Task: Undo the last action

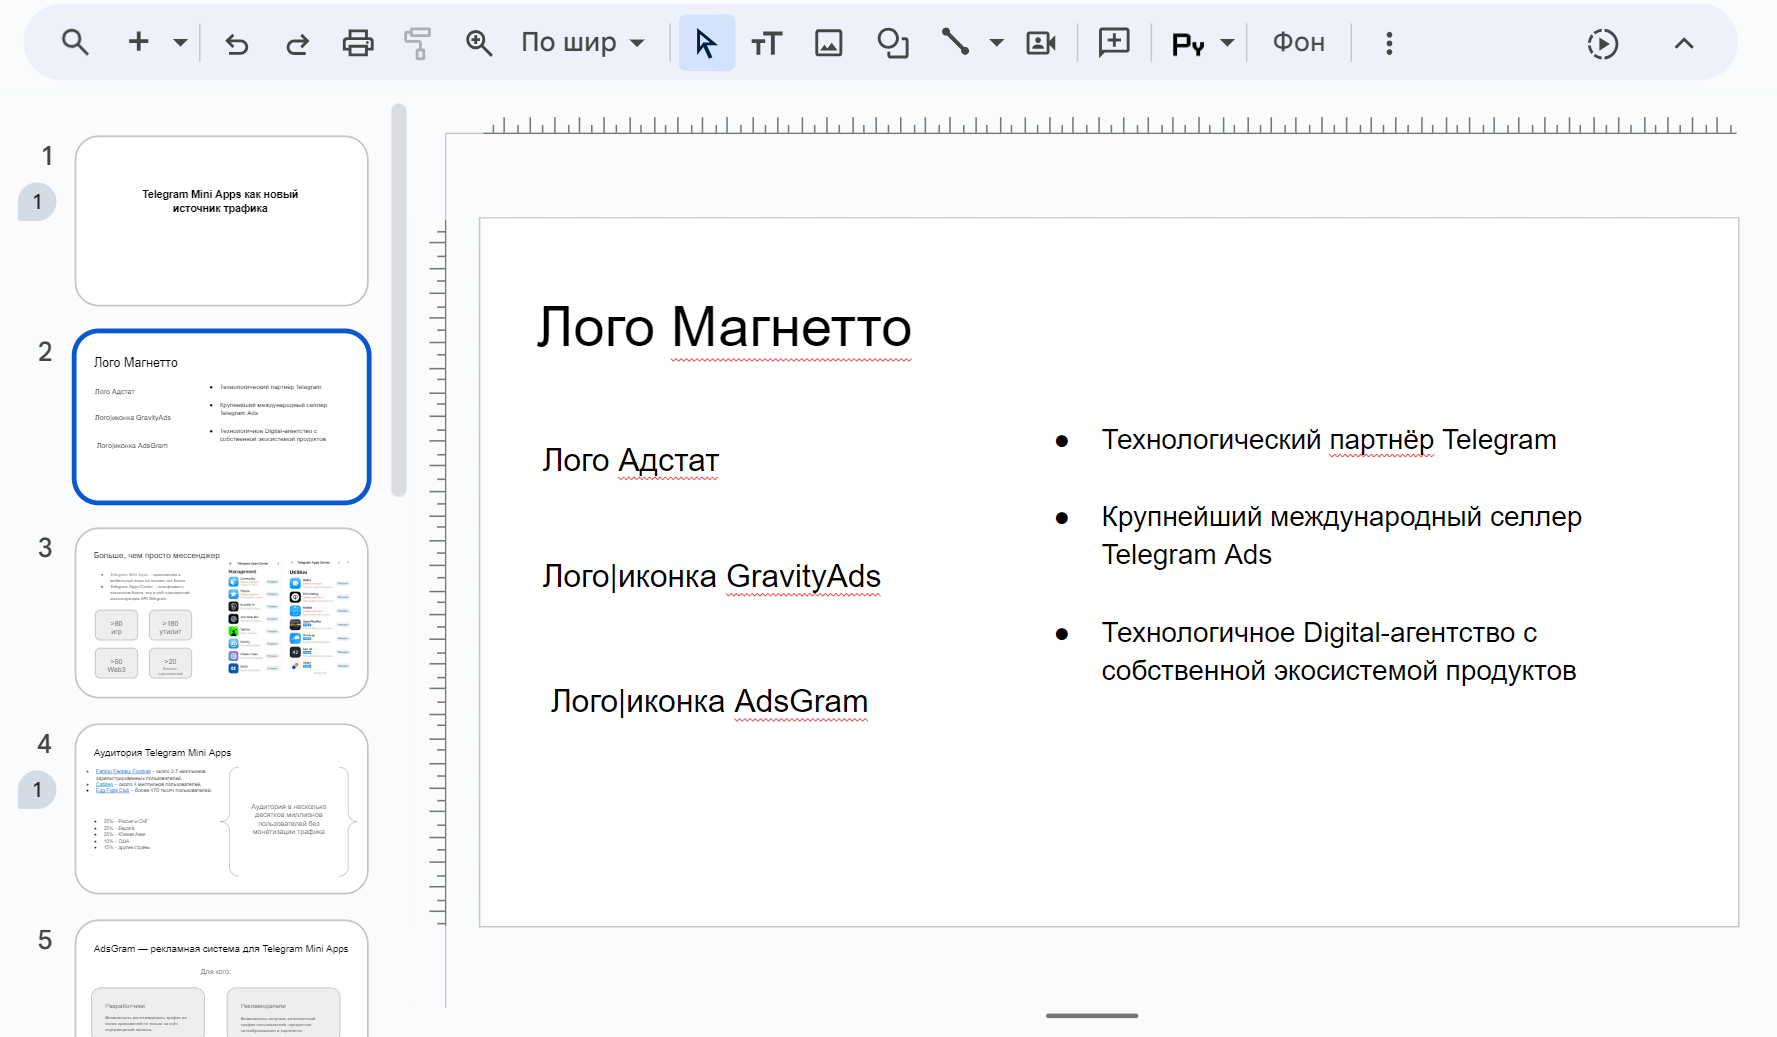Action: coord(237,43)
